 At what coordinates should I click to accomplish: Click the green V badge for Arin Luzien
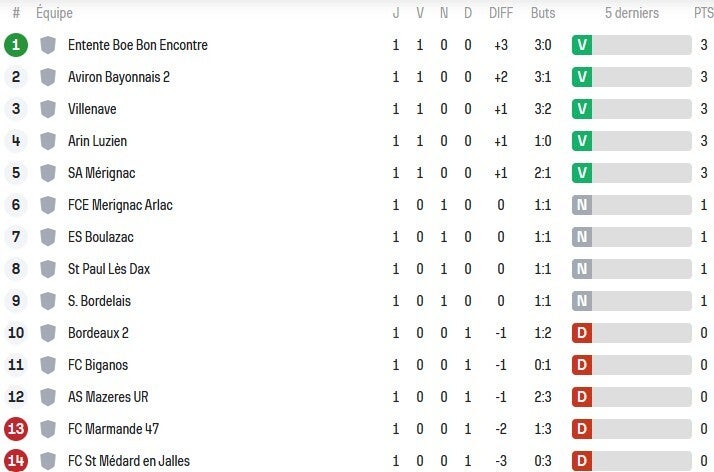coord(582,141)
